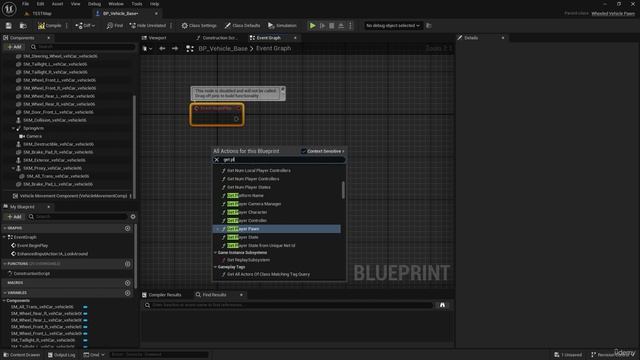The height and width of the screenshot is (360, 640).
Task: Open Event BeginPlay in the My Blueprint list
Action: 32,246
